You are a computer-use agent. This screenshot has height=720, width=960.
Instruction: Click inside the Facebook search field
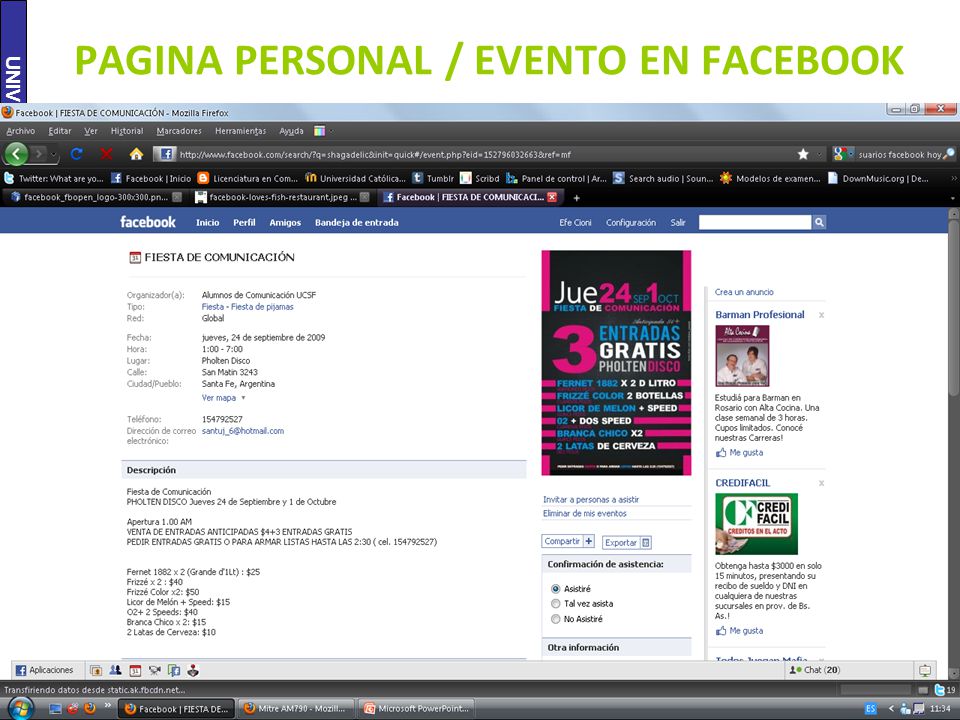pyautogui.click(x=755, y=222)
